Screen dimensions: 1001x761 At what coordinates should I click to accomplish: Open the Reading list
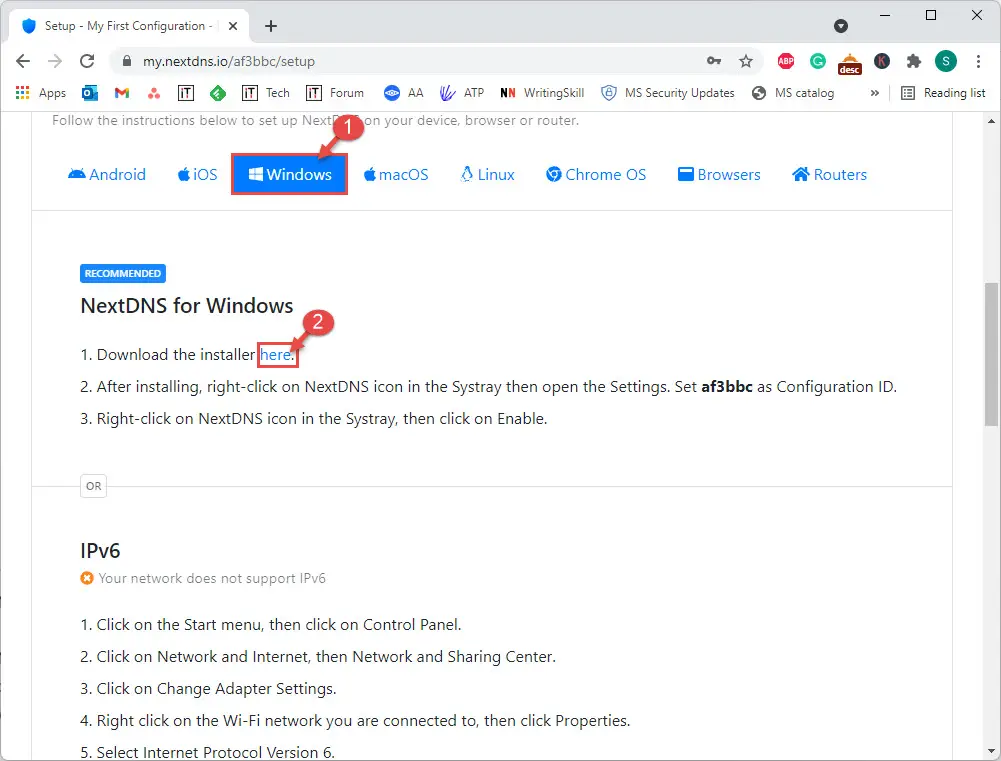(x=944, y=93)
